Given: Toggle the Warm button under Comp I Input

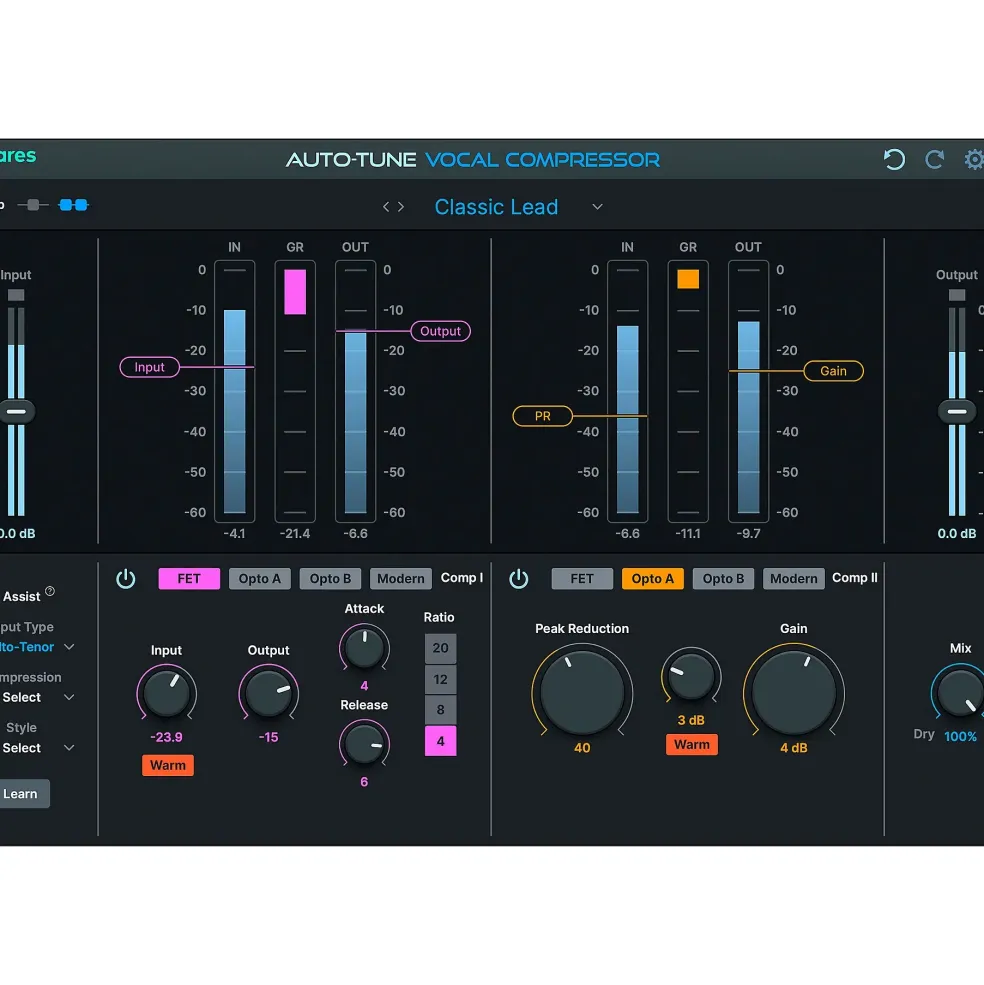Looking at the screenshot, I should coord(168,765).
